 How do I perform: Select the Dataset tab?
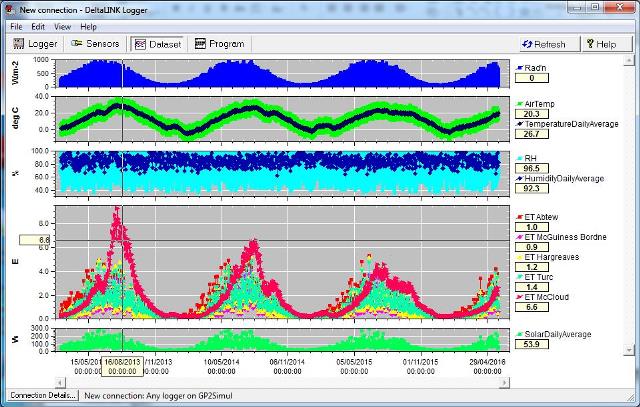click(x=158, y=44)
